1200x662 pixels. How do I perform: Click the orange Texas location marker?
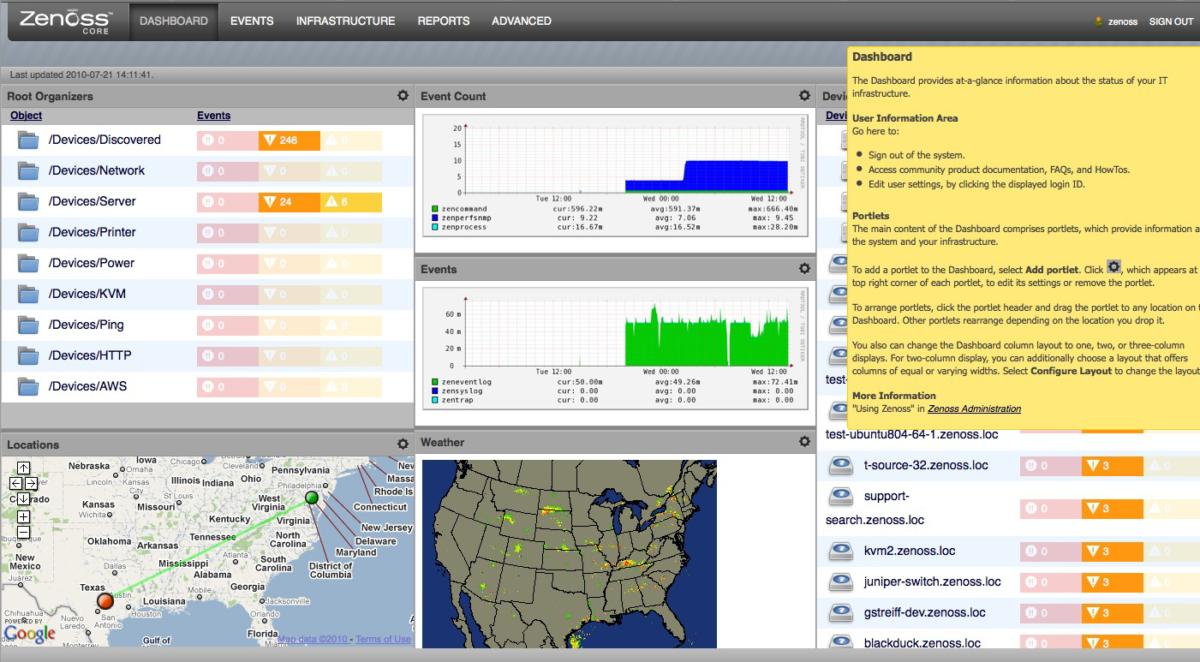[x=105, y=601]
